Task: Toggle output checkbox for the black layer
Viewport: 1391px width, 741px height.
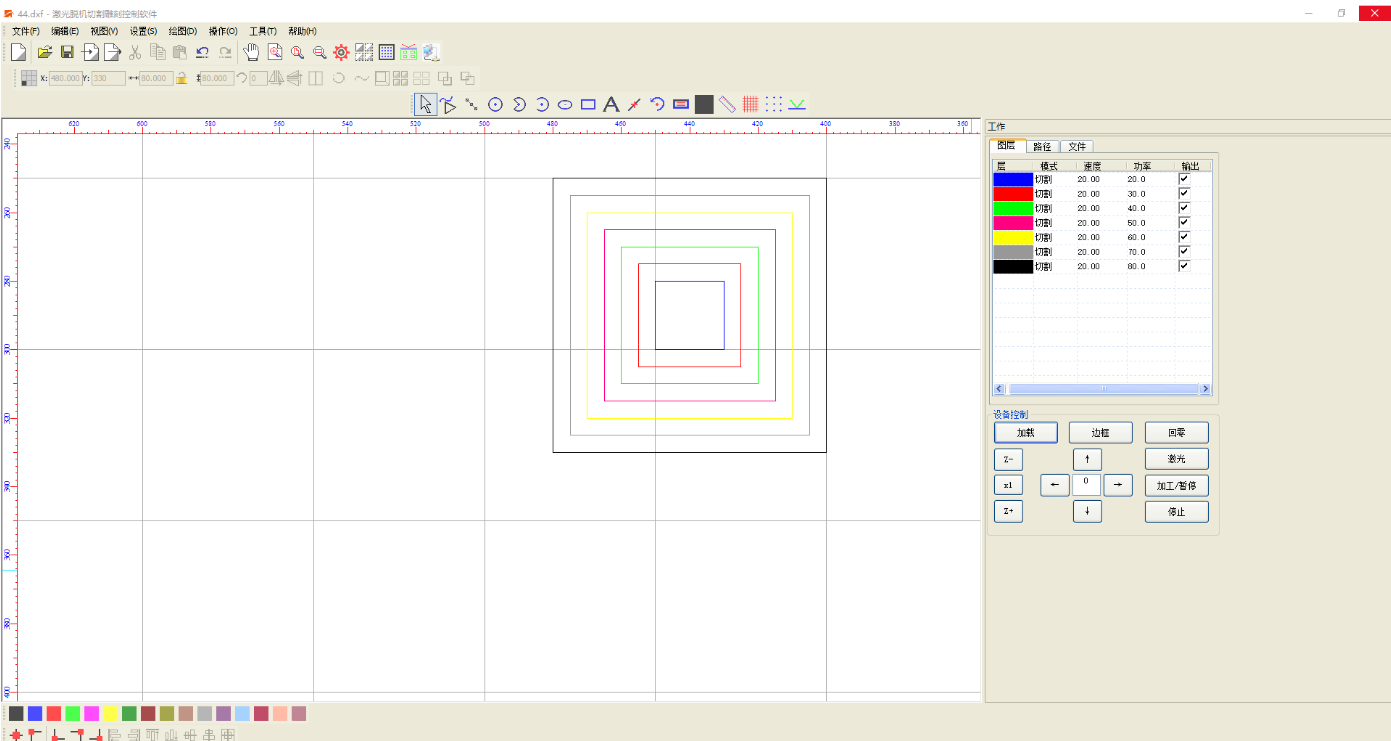Action: tap(1184, 266)
